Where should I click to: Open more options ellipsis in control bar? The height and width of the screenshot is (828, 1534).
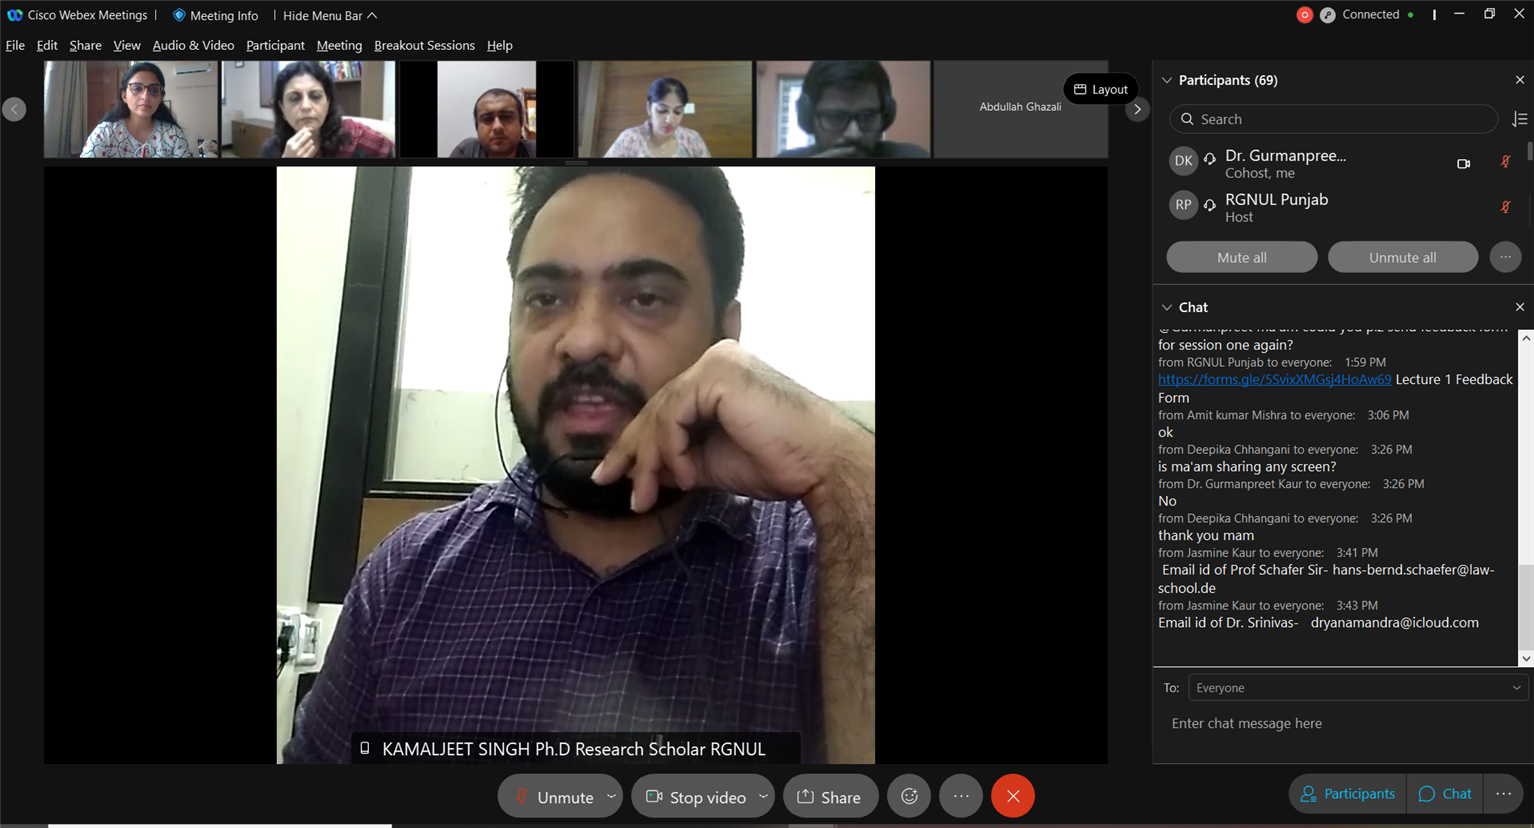pos(961,797)
